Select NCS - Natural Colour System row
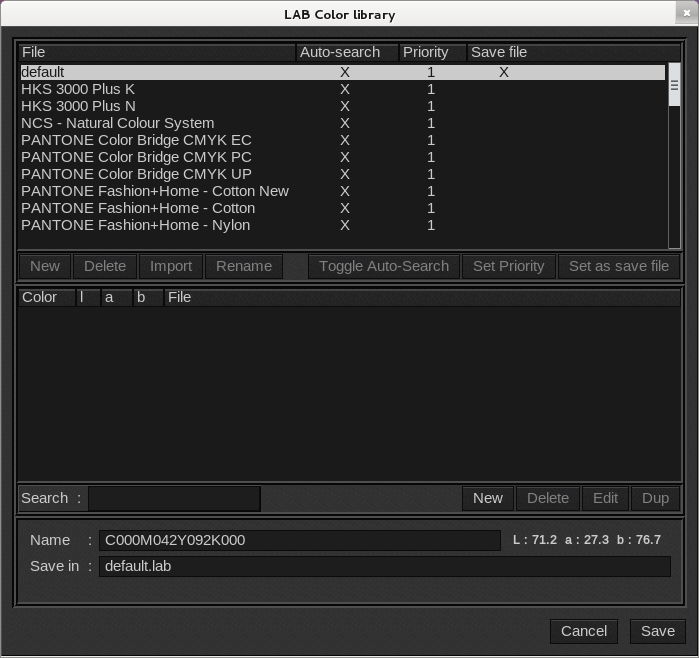Image resolution: width=699 pixels, height=658 pixels. pos(117,123)
